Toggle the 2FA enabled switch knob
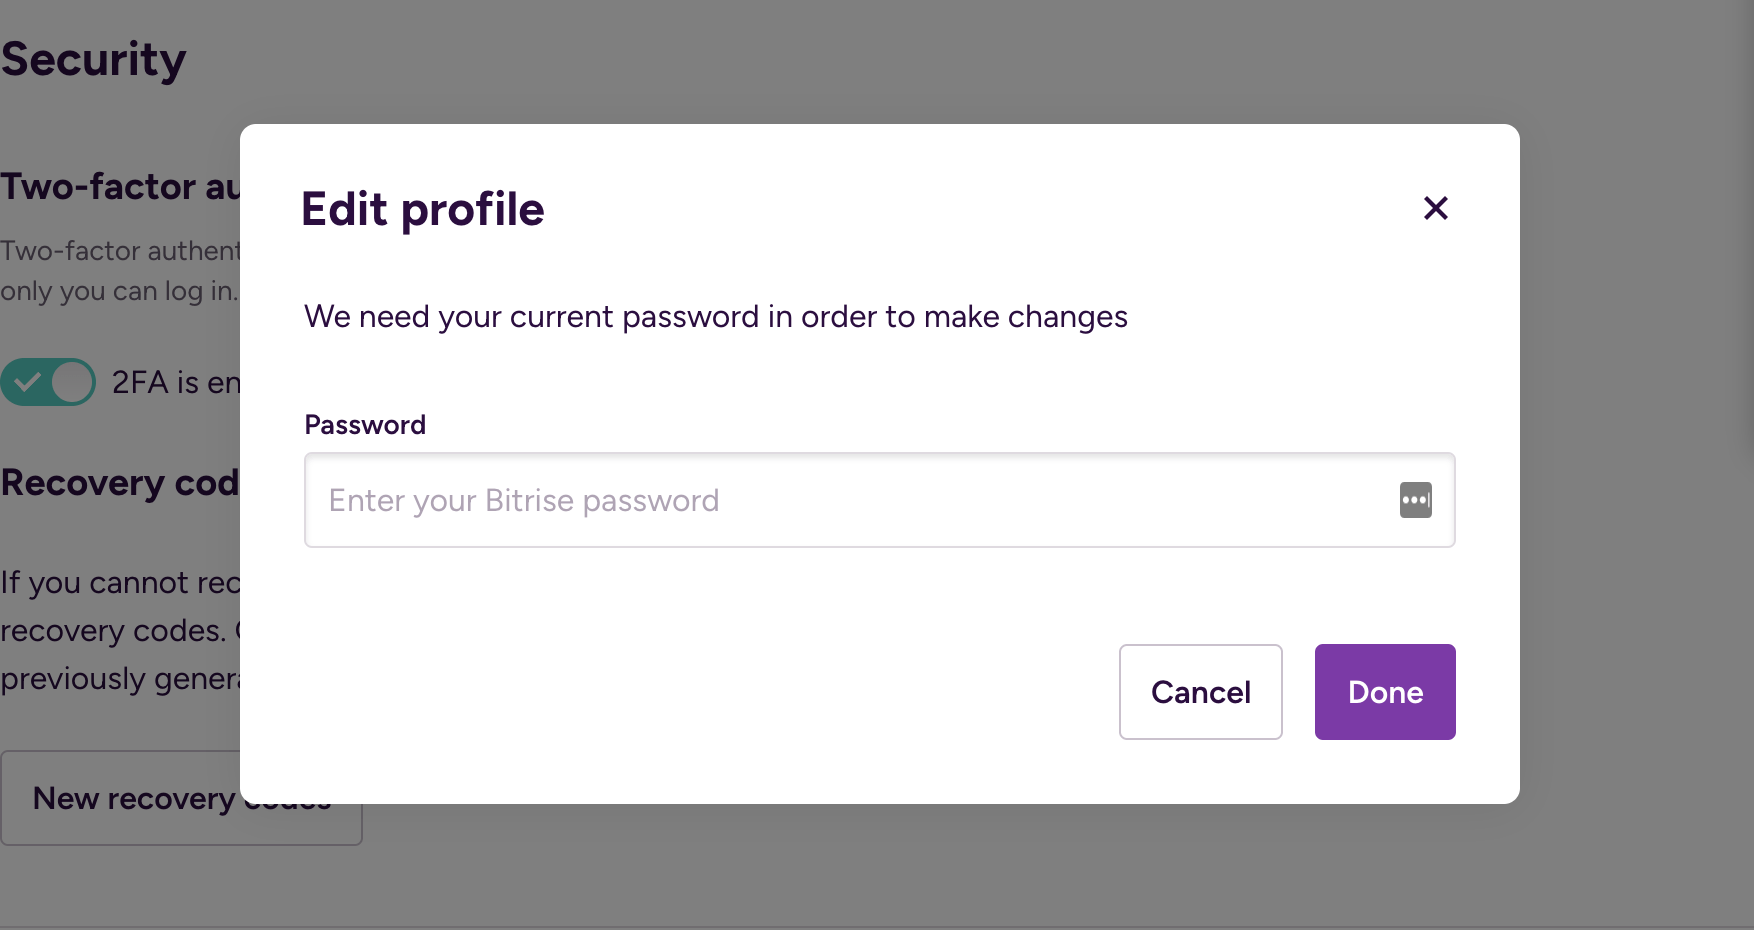 coord(72,382)
